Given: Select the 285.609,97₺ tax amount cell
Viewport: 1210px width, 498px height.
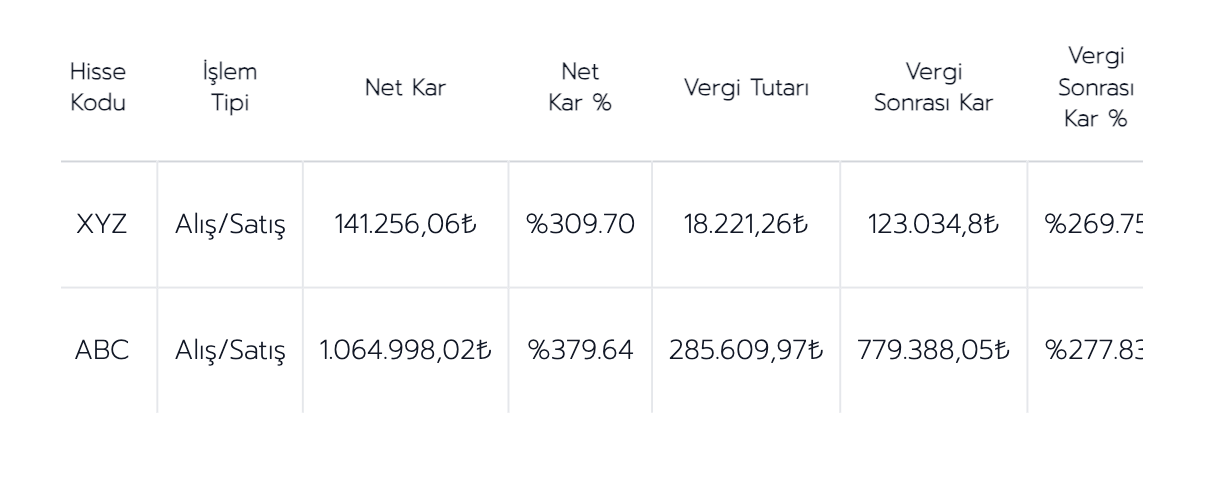Looking at the screenshot, I should [x=746, y=350].
